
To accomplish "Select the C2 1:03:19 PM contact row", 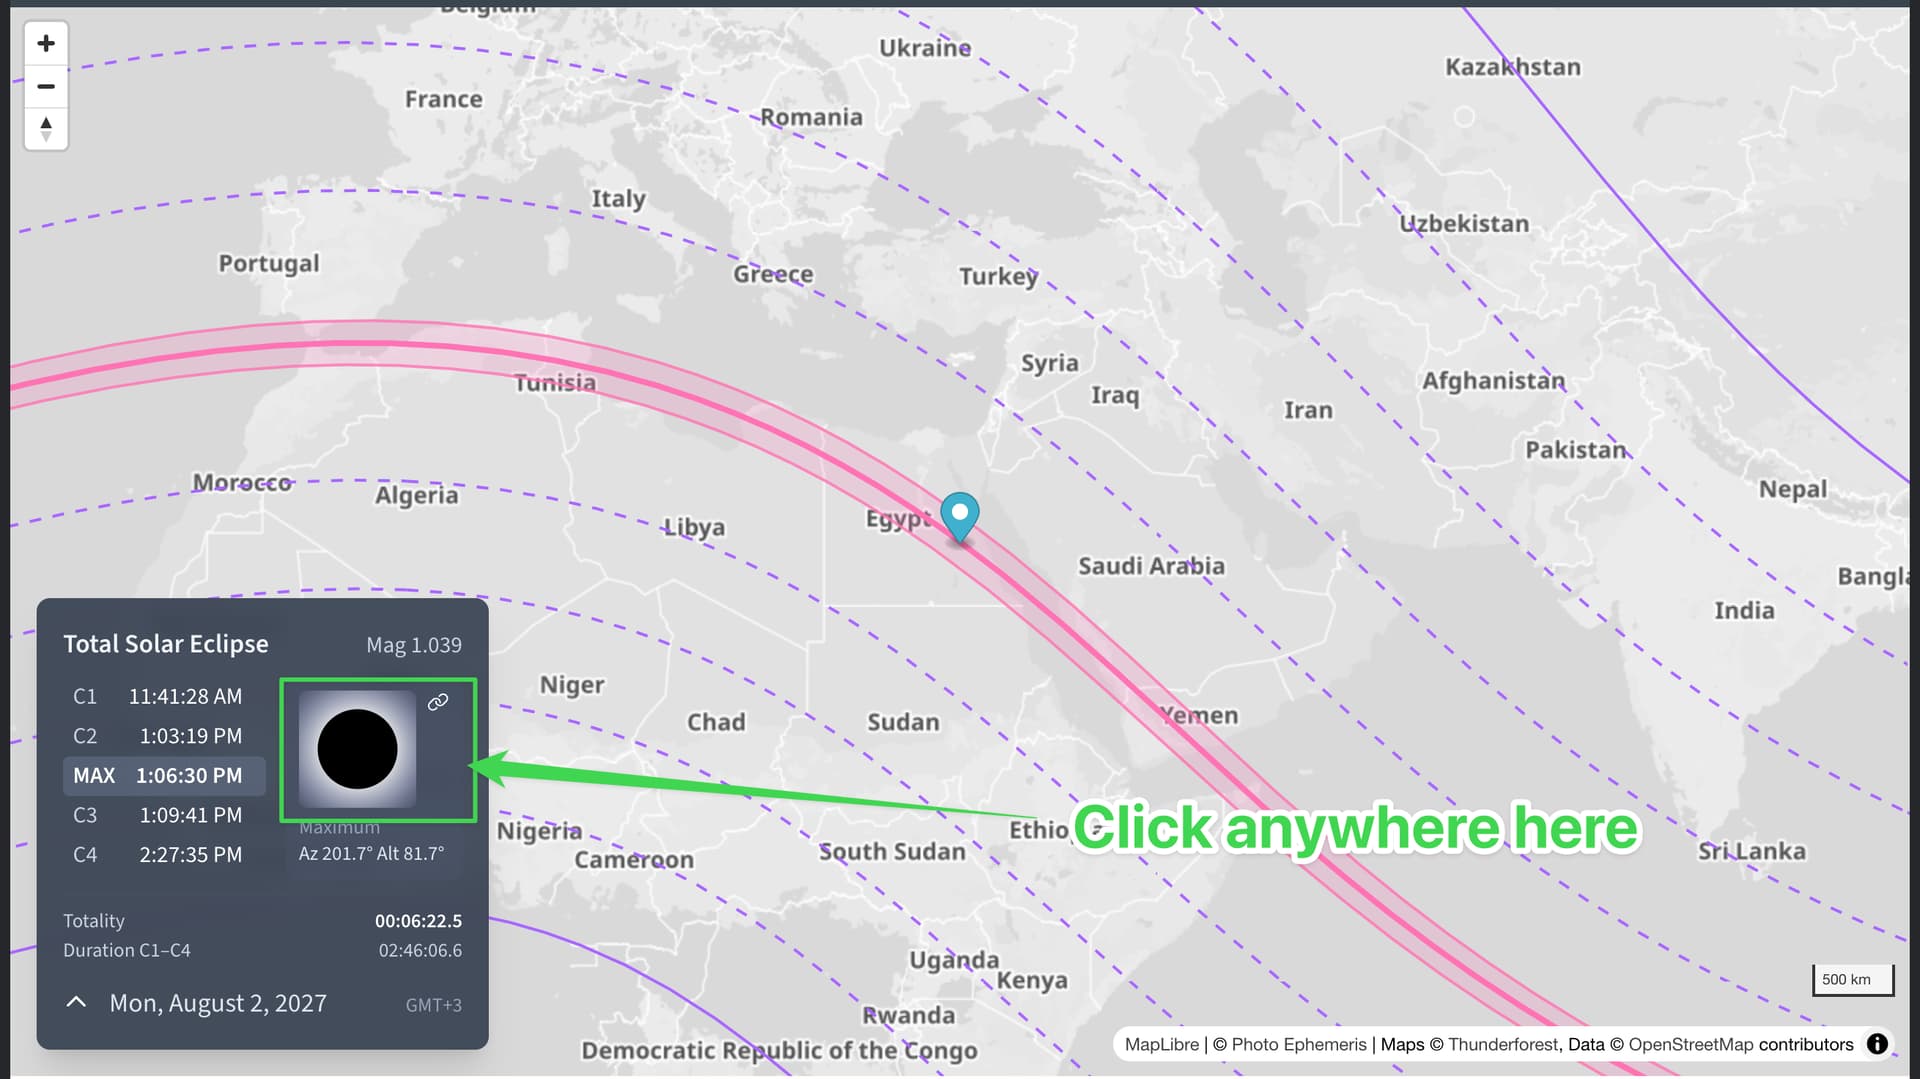I will point(164,736).
